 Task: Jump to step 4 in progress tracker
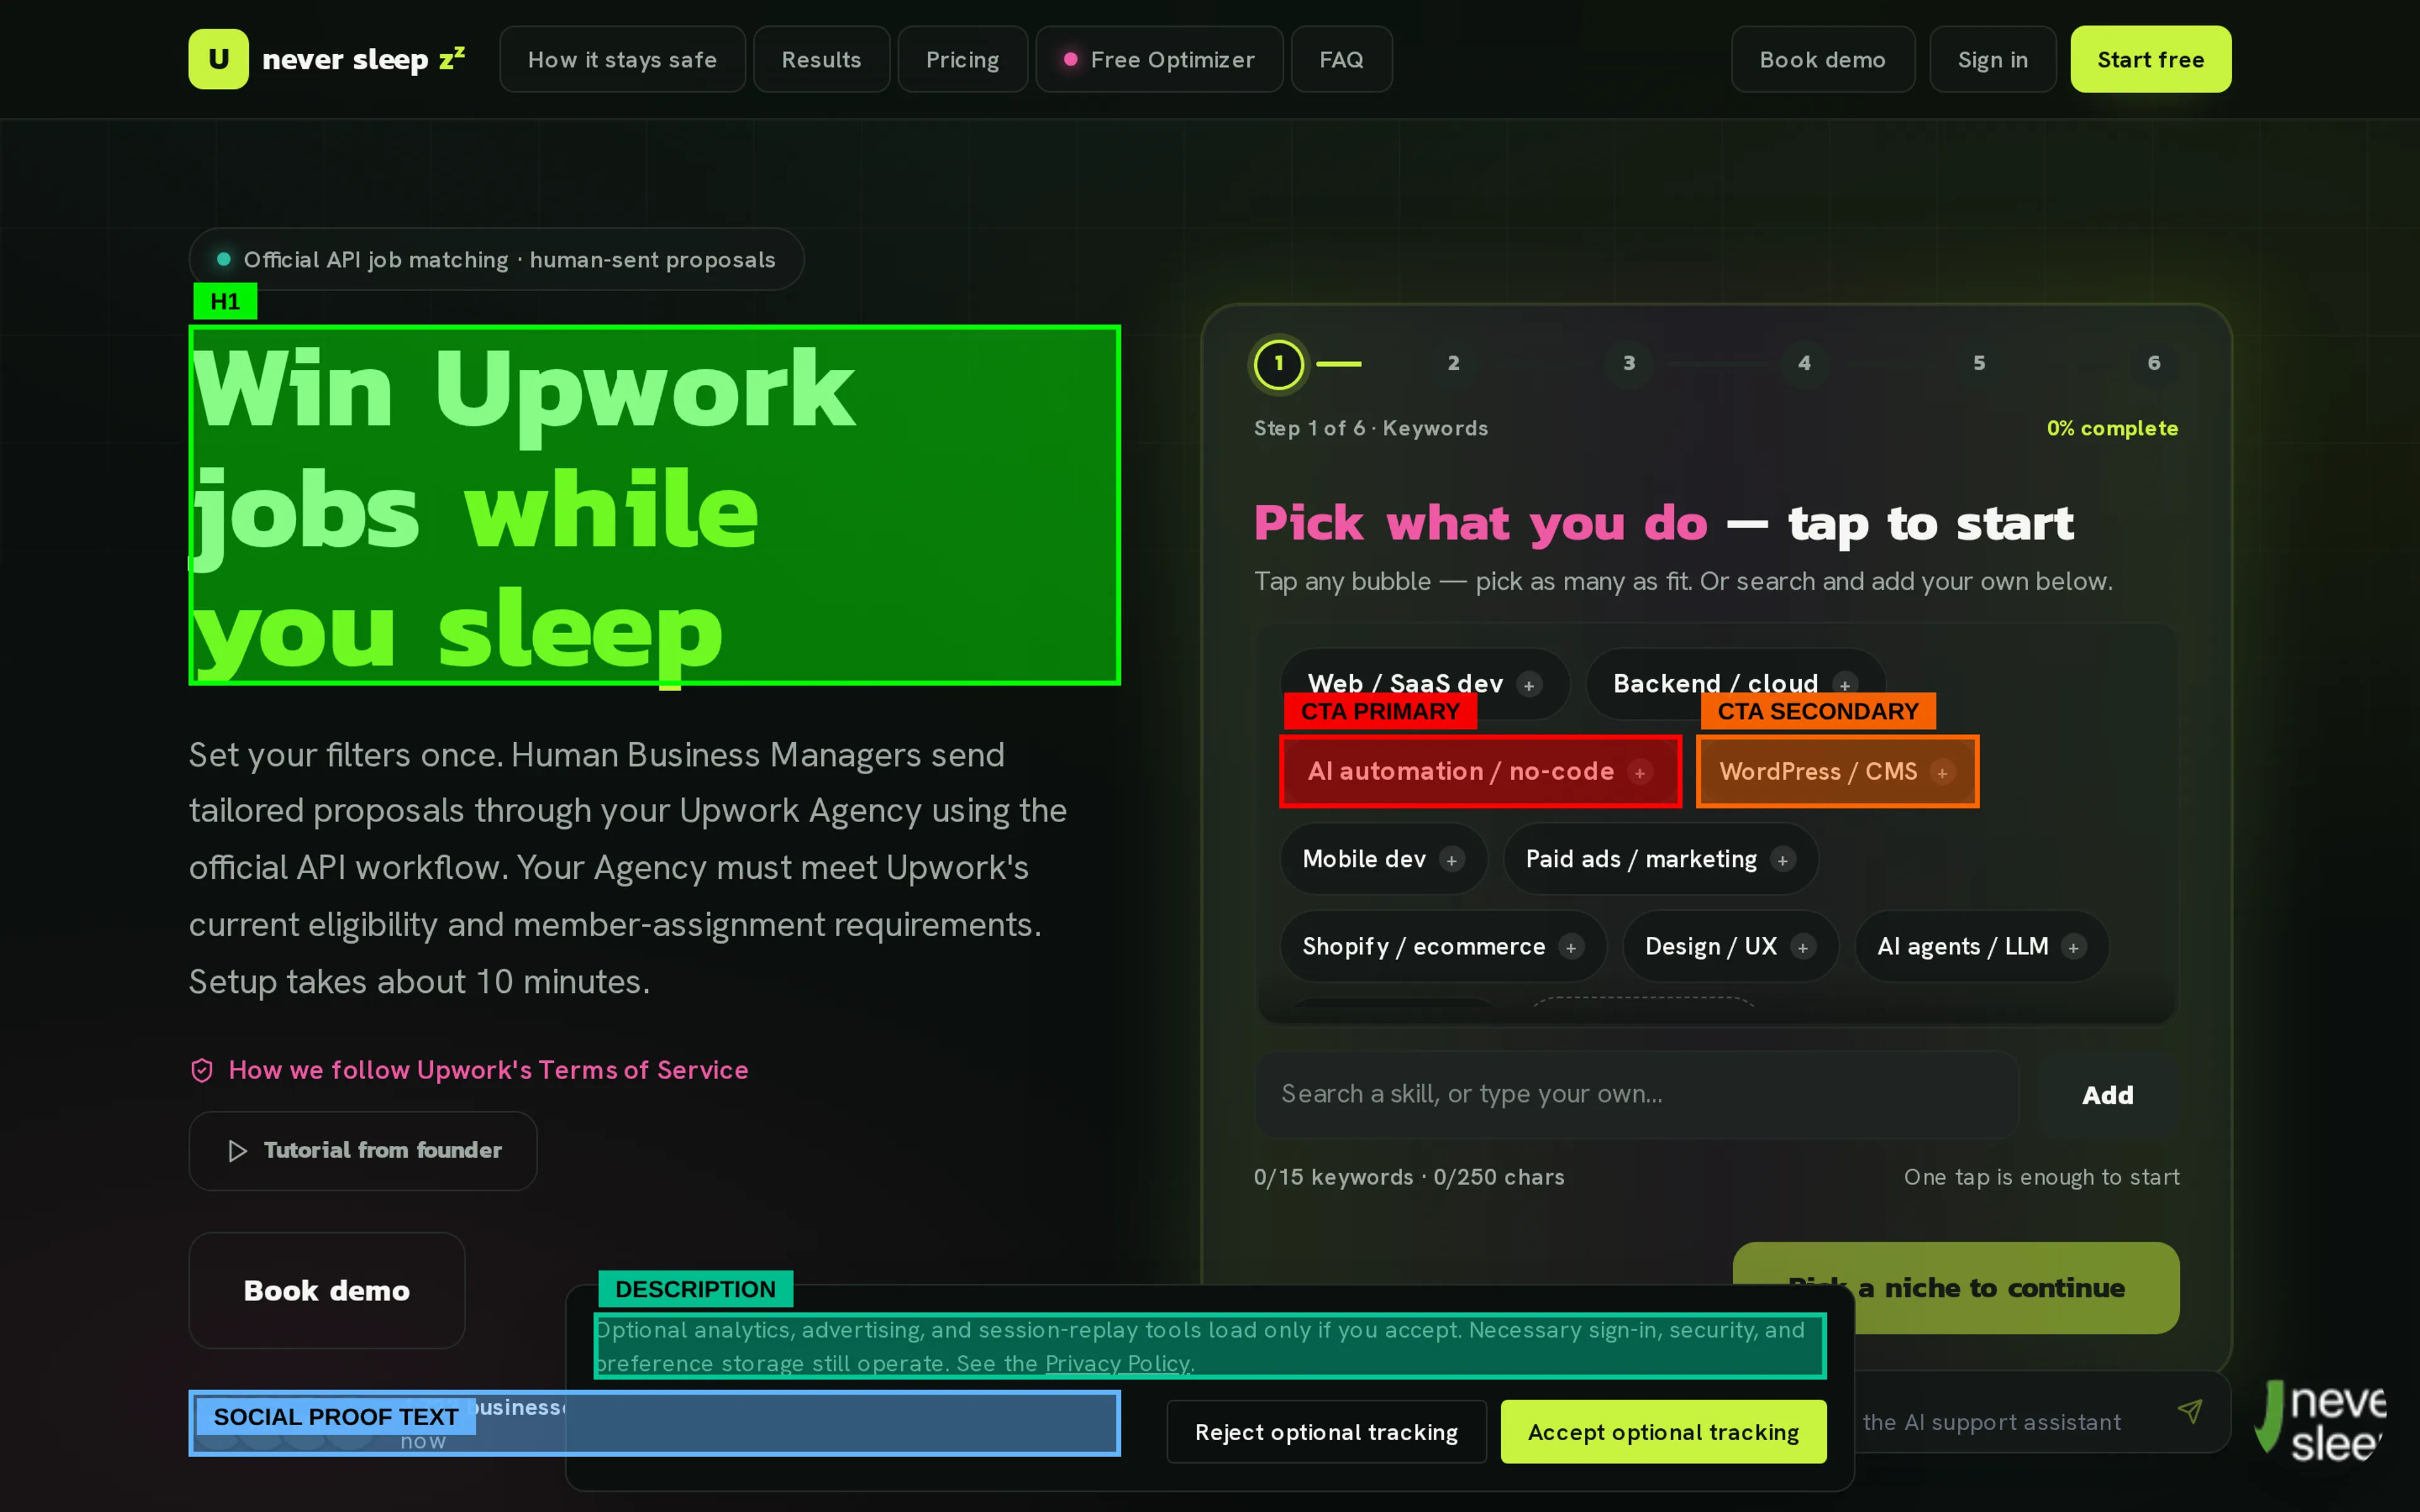1804,364
